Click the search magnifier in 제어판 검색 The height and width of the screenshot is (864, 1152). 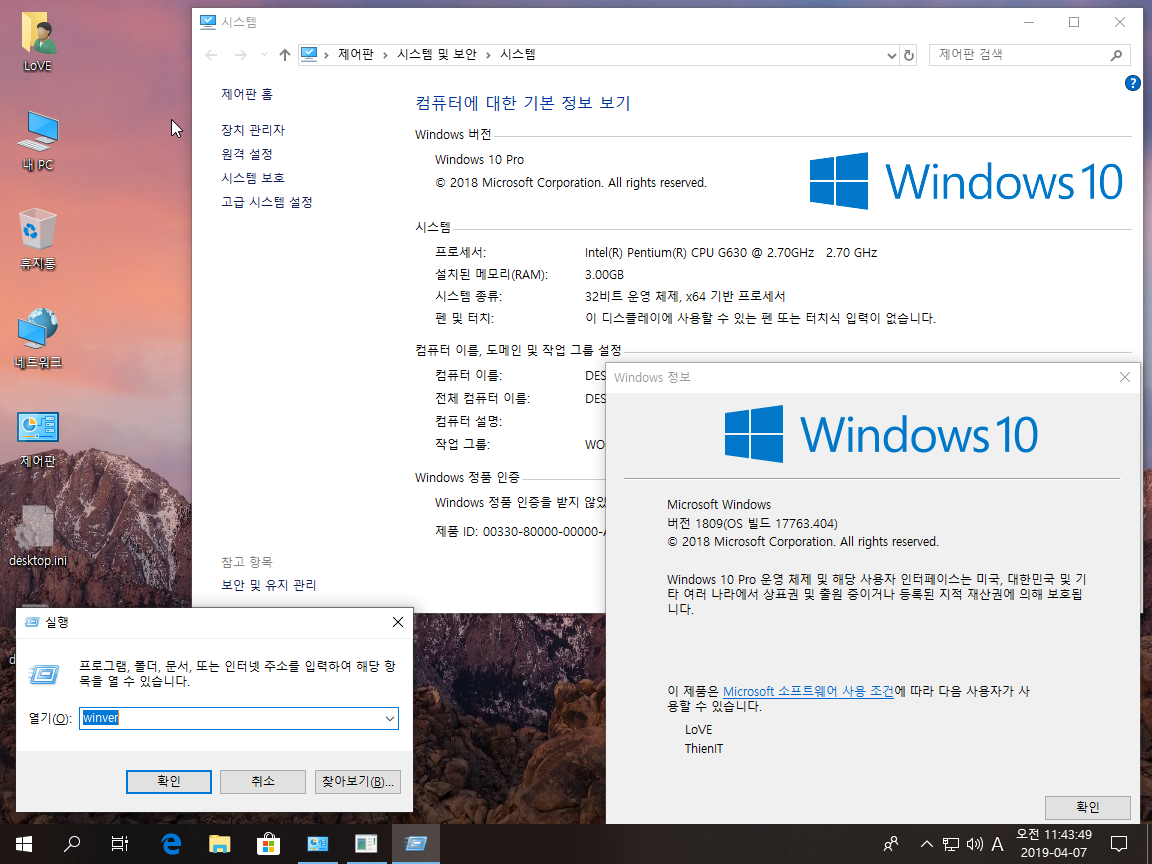tap(1116, 55)
